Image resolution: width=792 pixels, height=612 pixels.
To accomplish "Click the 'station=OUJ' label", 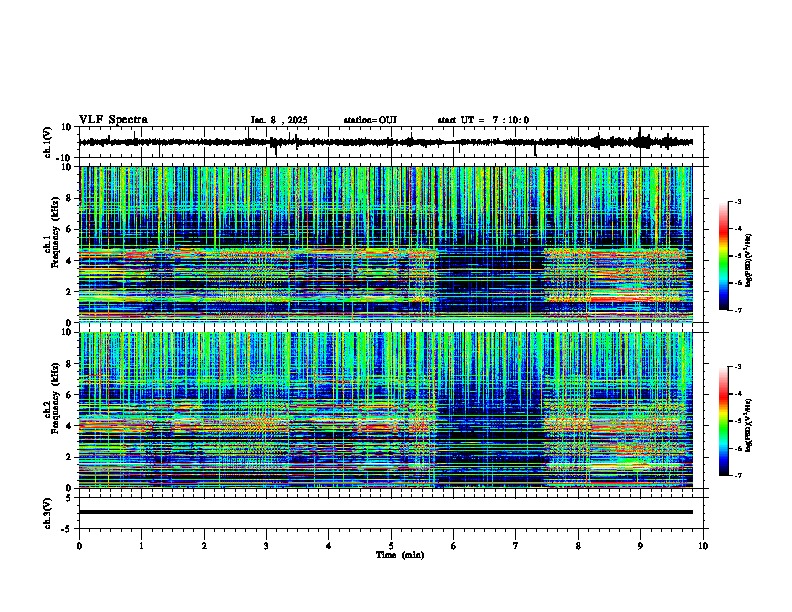I will tap(370, 120).
